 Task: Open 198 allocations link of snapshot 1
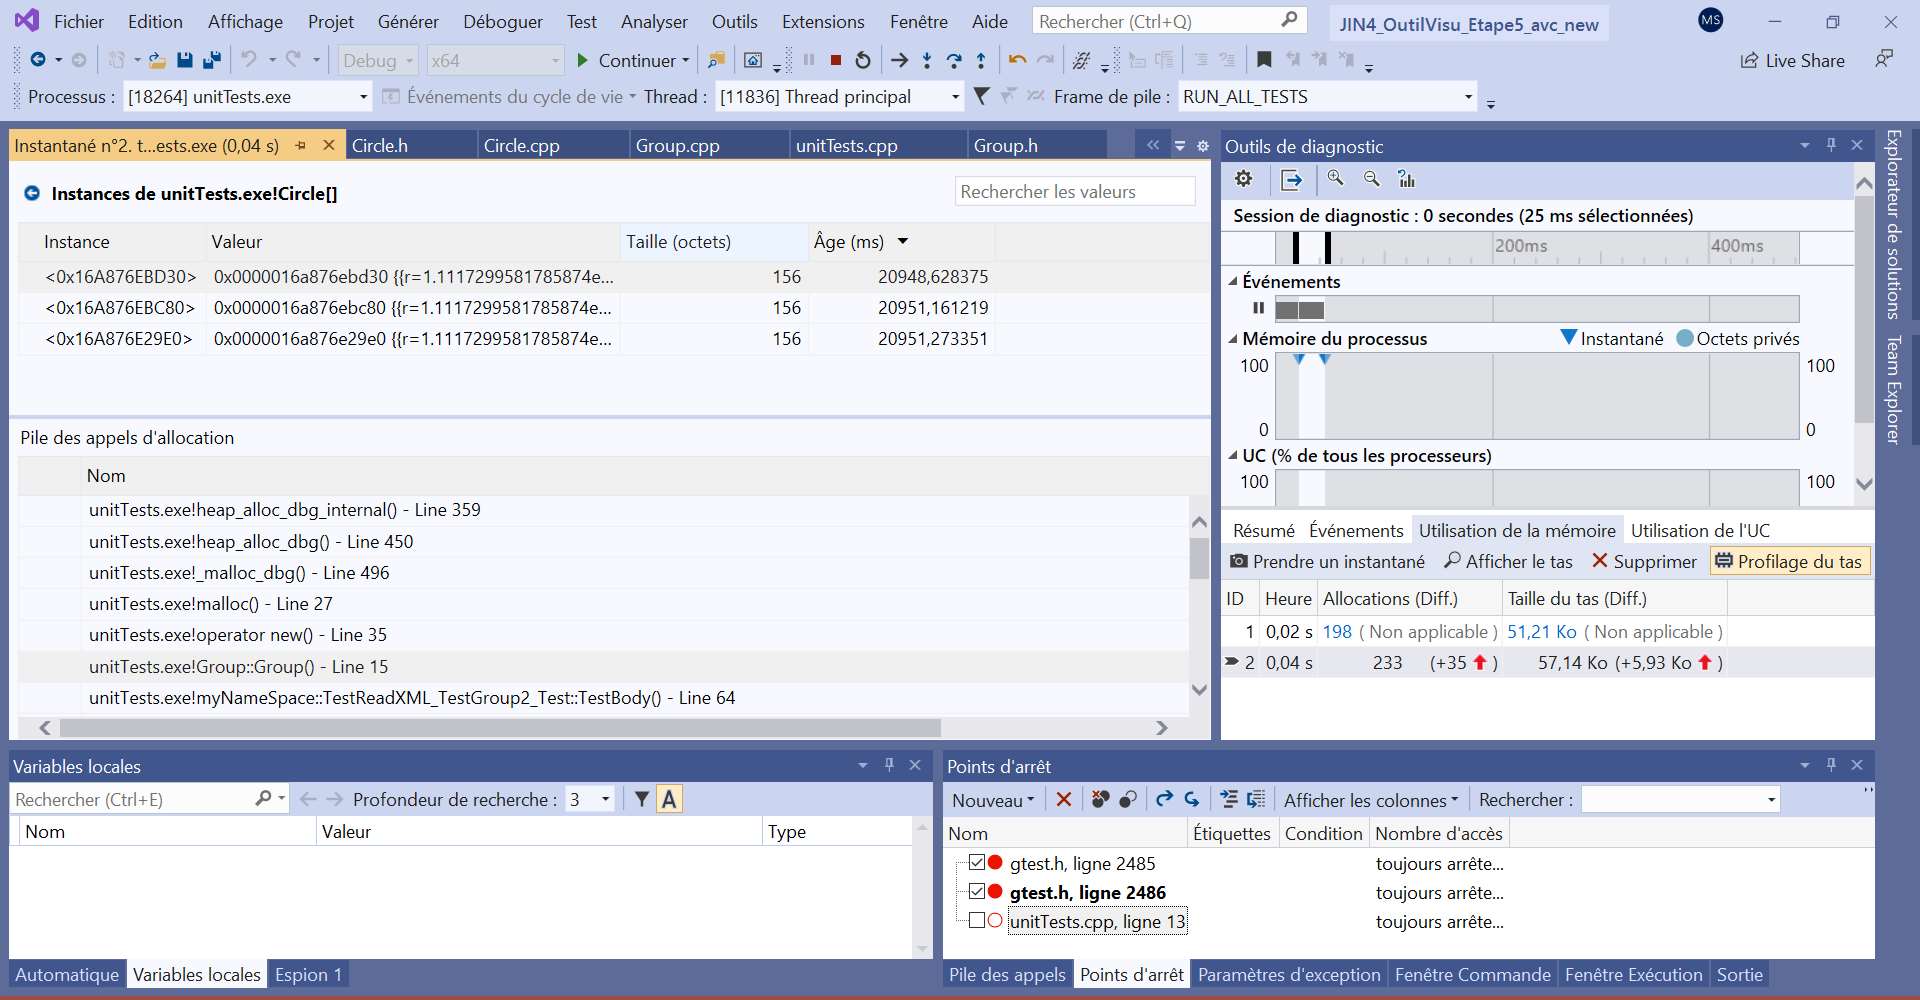pos(1337,631)
